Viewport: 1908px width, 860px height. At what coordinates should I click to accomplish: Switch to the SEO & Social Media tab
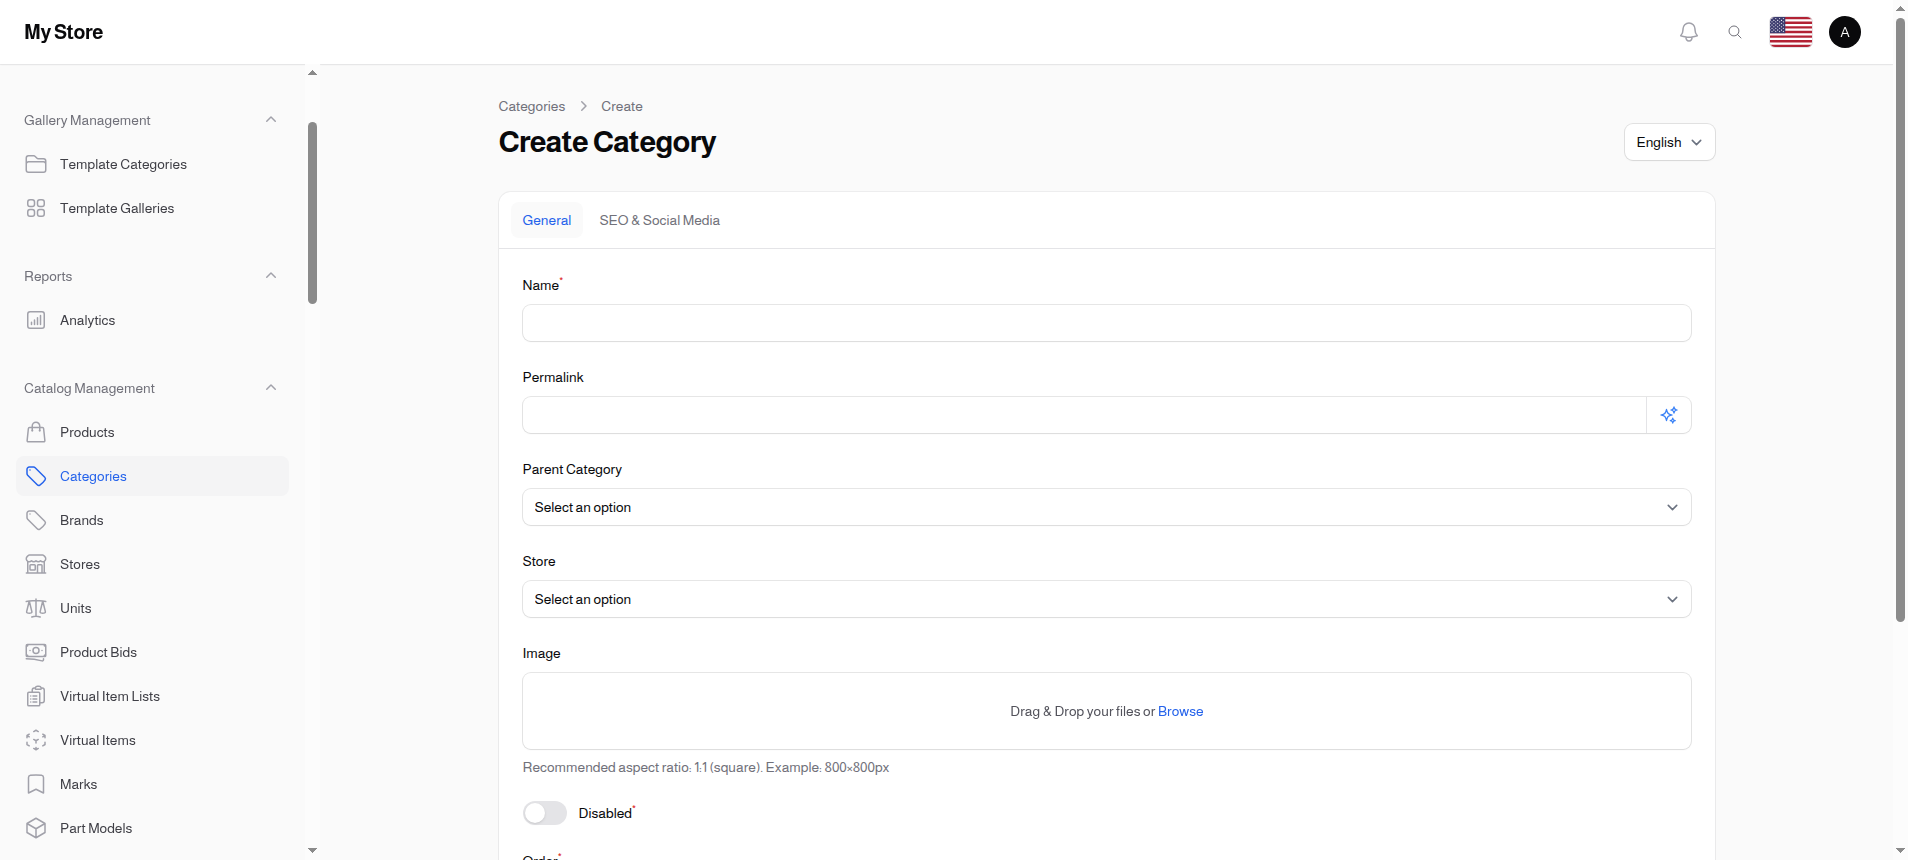[x=660, y=220]
